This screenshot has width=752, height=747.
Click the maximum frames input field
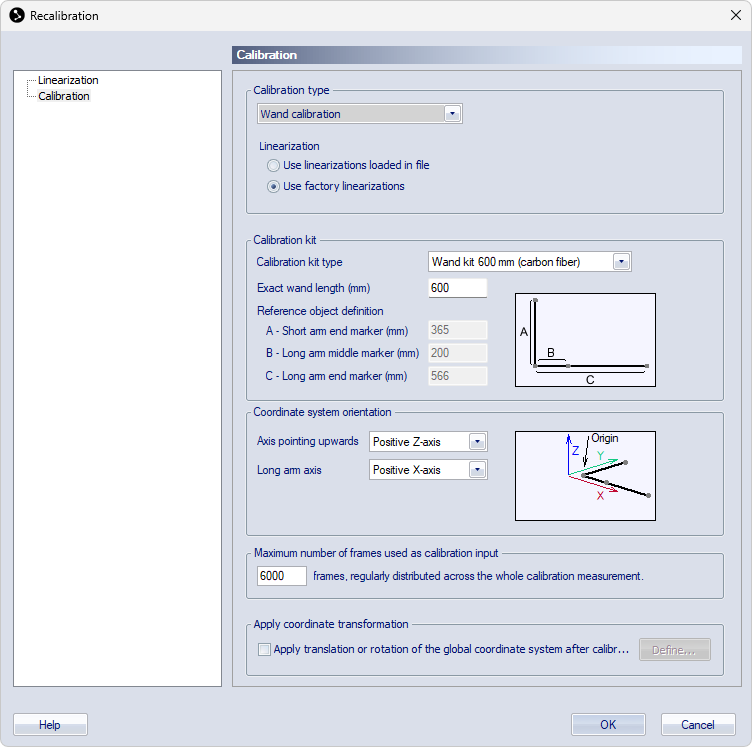click(x=281, y=576)
